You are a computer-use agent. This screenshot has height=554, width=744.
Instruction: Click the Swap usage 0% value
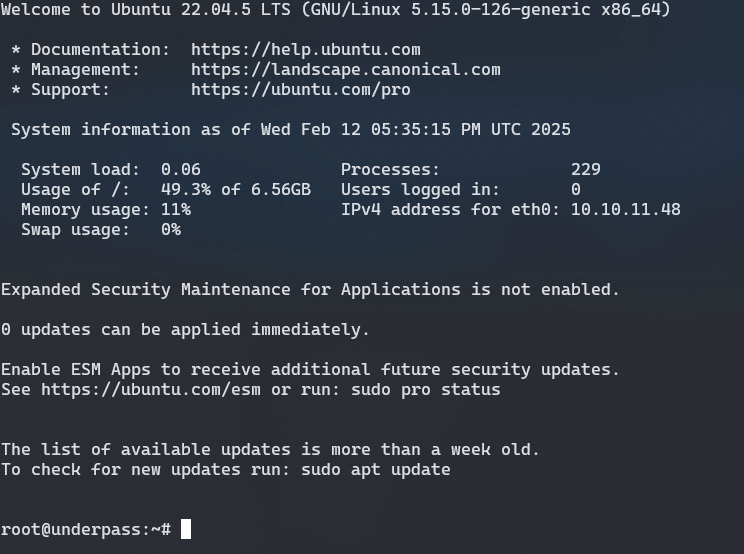pos(170,229)
